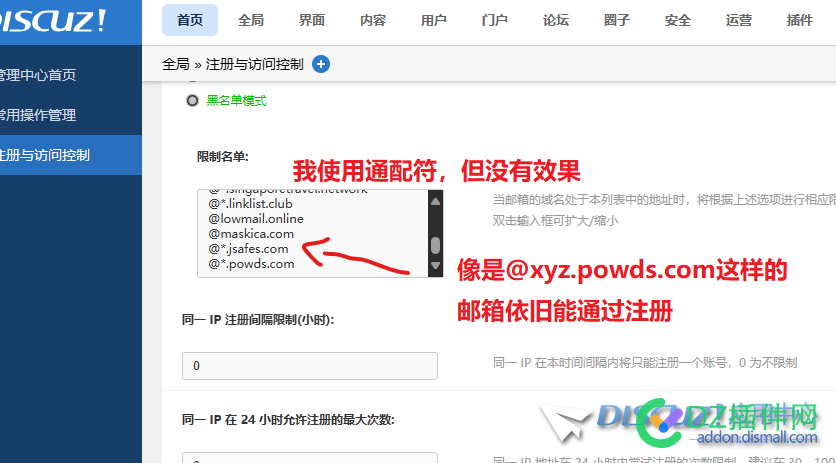
Task: Select the 黑名单模式 radio button
Action: pyautogui.click(x=192, y=100)
